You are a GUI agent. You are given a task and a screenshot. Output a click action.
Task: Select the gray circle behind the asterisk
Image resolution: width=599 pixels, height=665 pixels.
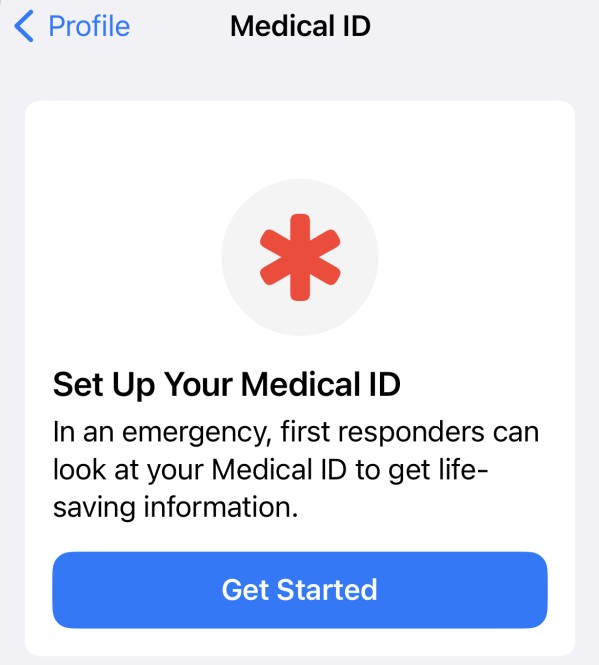point(300,257)
